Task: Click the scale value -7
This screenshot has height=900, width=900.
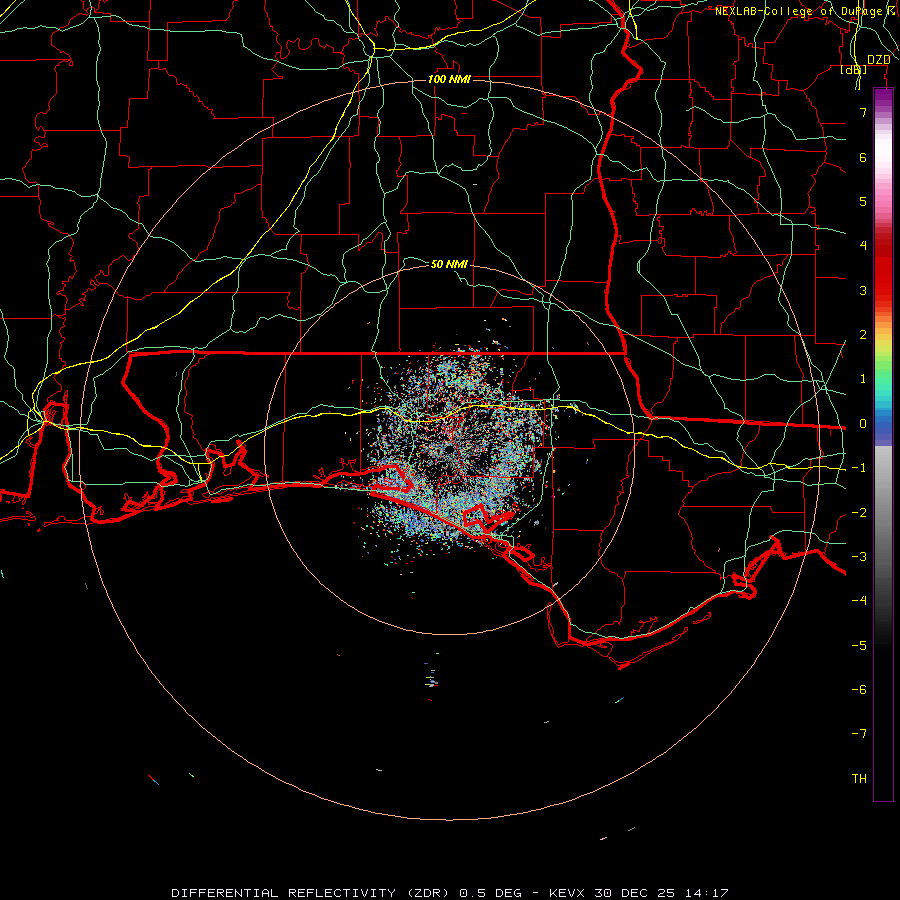Action: pos(859,734)
